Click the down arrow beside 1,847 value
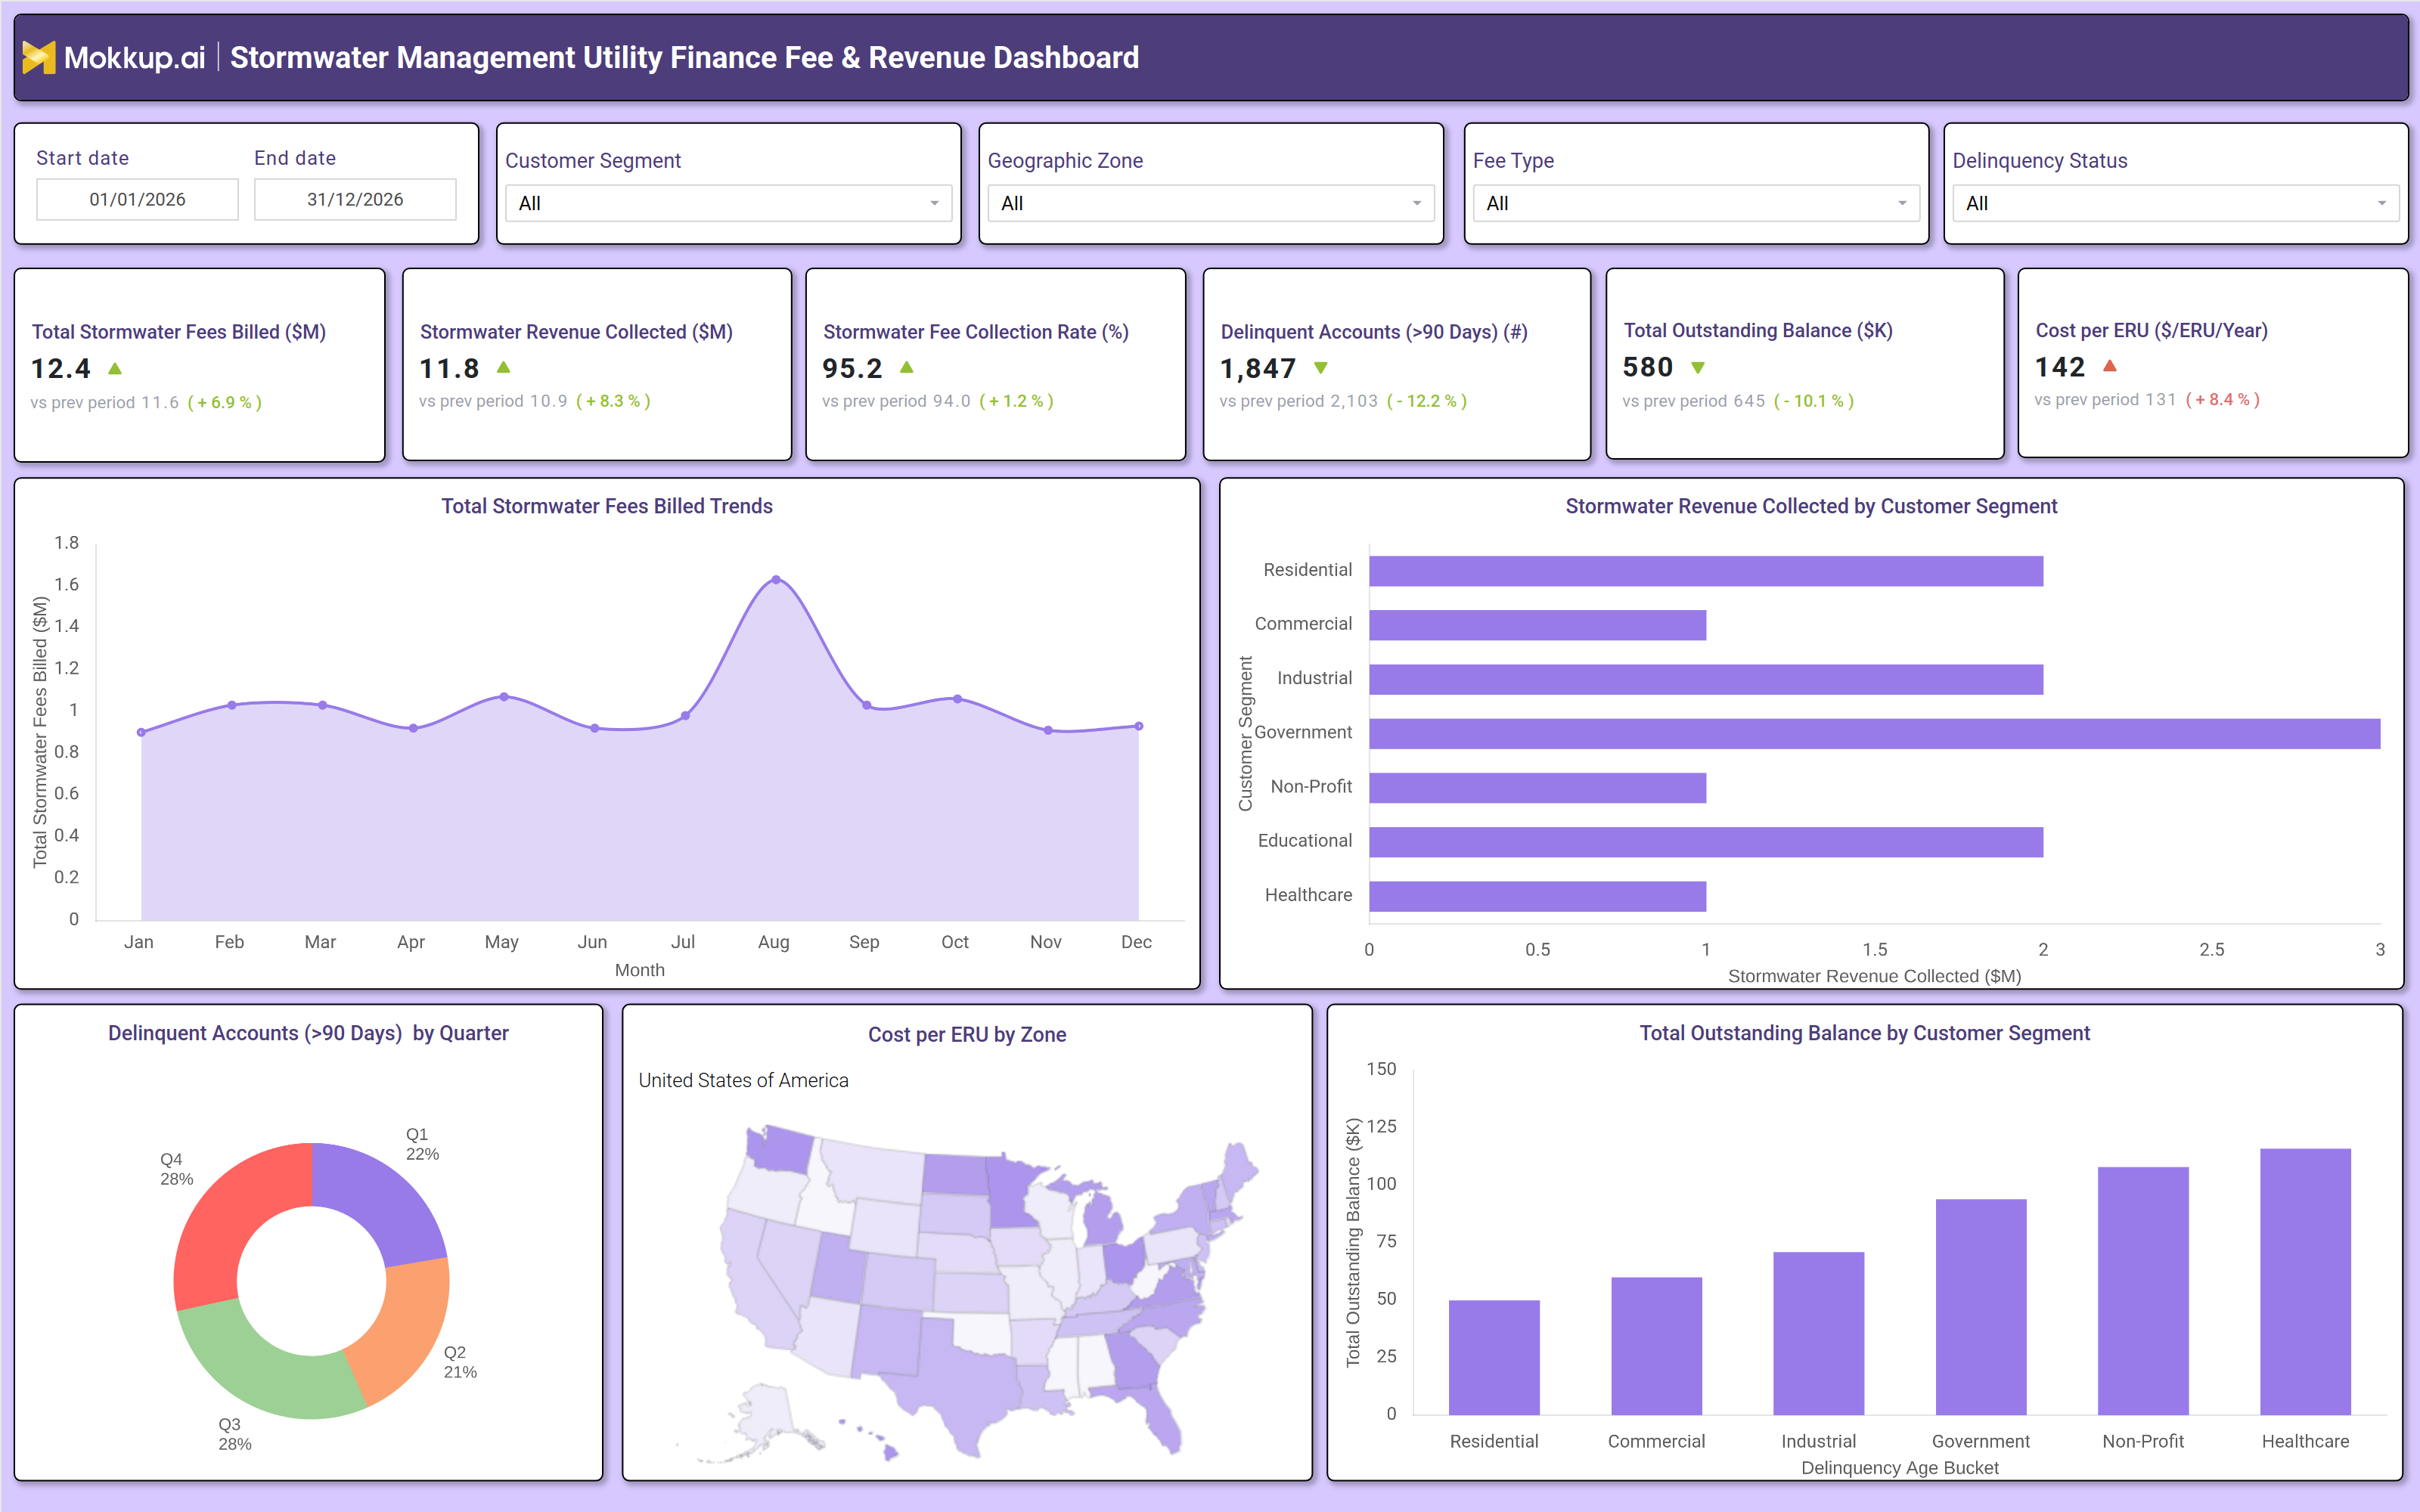Image resolution: width=2420 pixels, height=1512 pixels. (x=1321, y=368)
